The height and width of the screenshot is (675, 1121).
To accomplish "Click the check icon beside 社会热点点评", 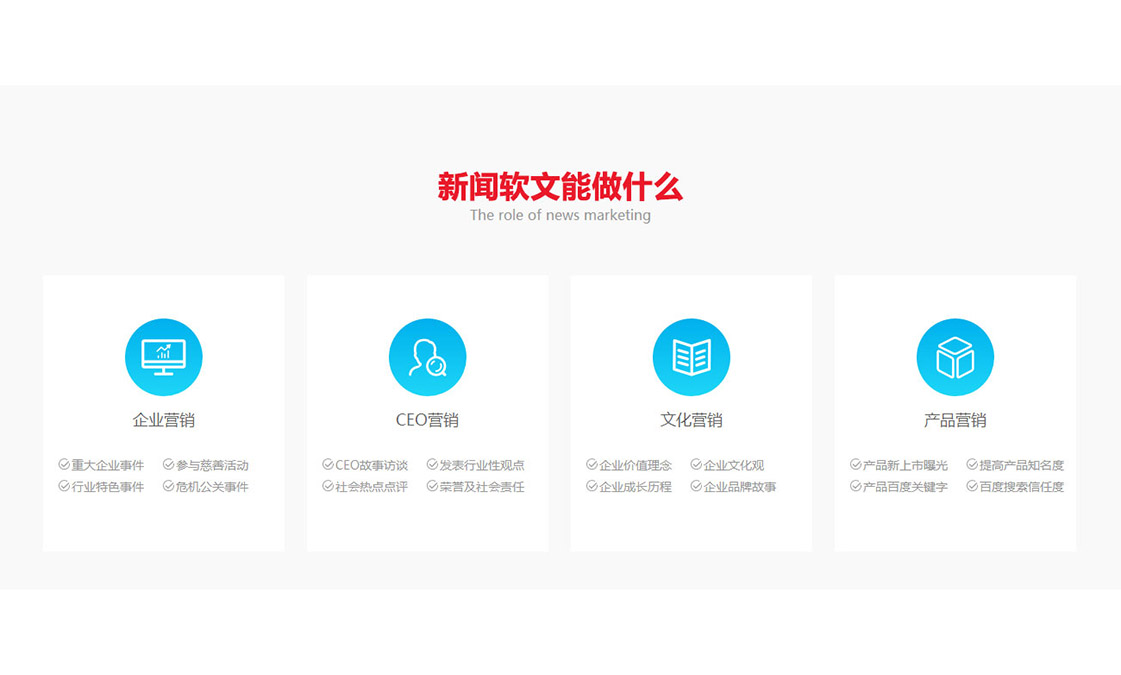I will [327, 486].
